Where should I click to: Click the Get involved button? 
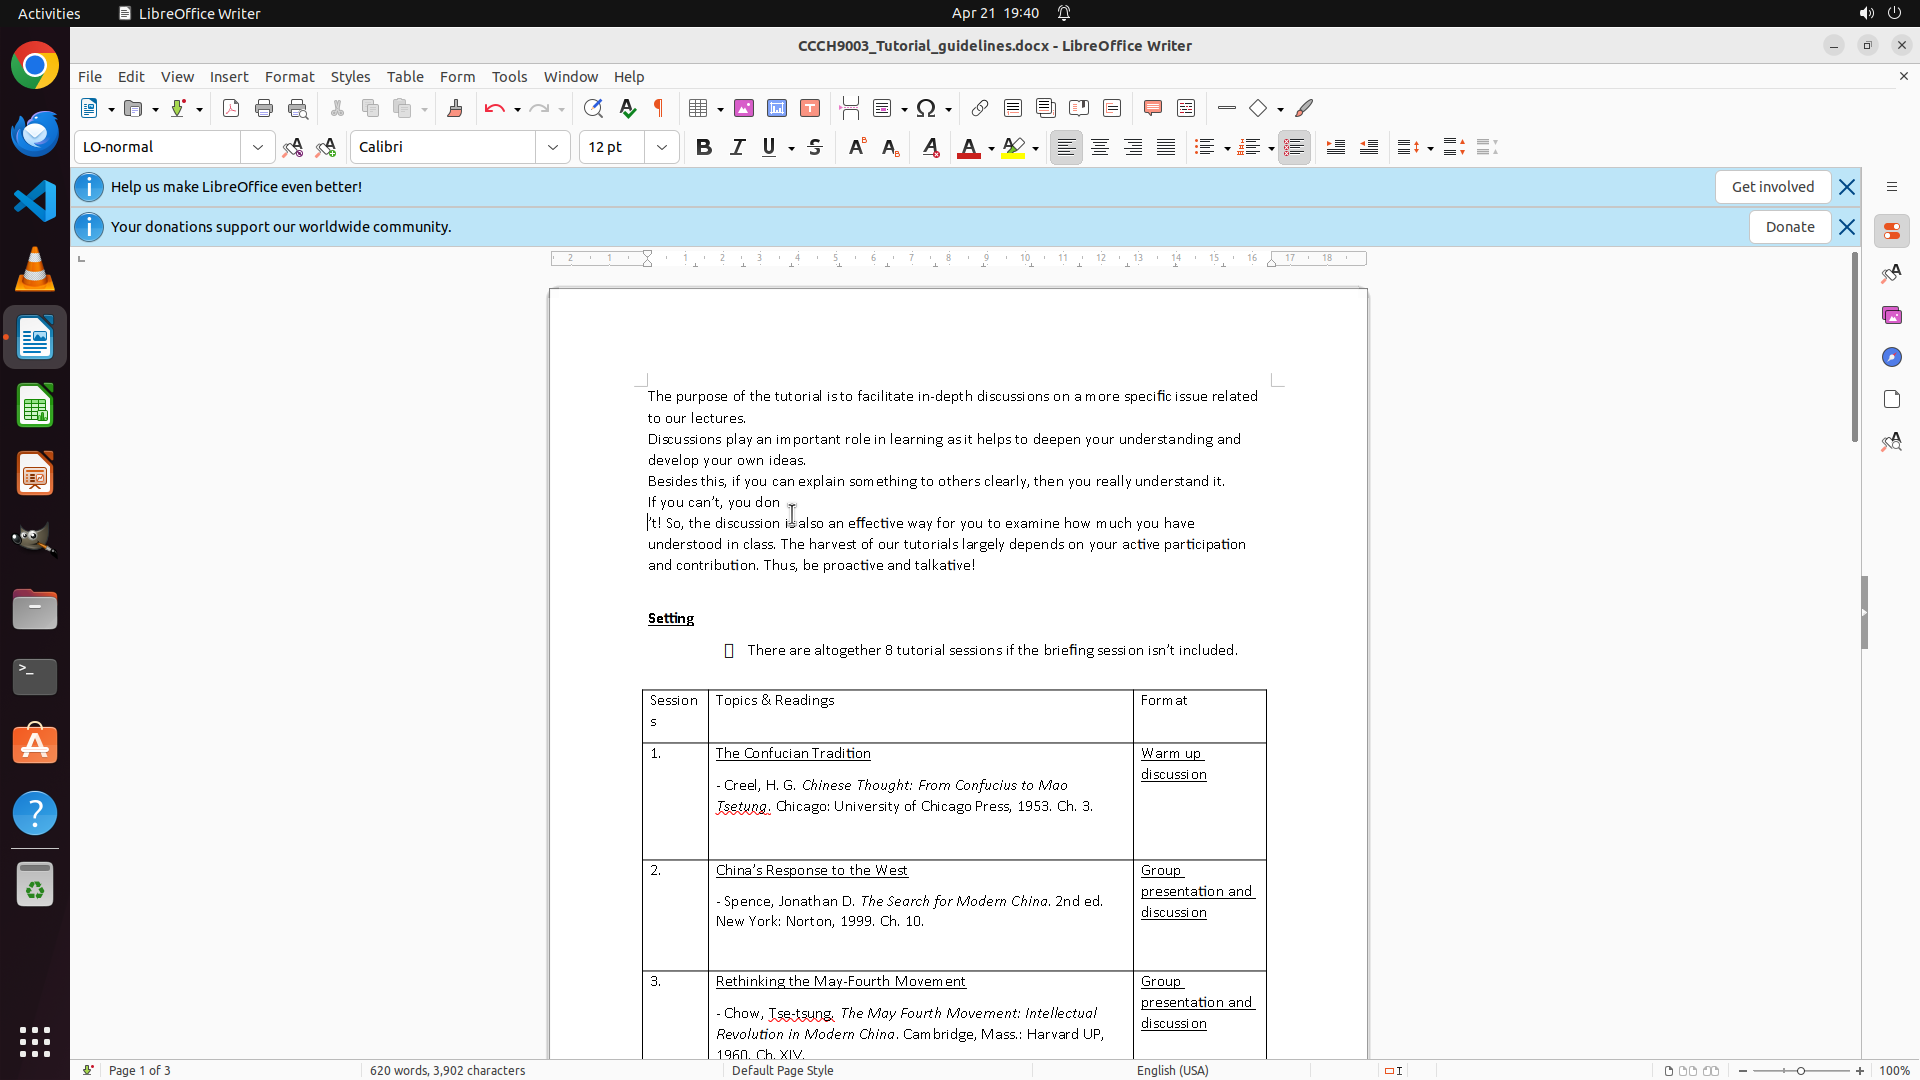pos(1772,187)
